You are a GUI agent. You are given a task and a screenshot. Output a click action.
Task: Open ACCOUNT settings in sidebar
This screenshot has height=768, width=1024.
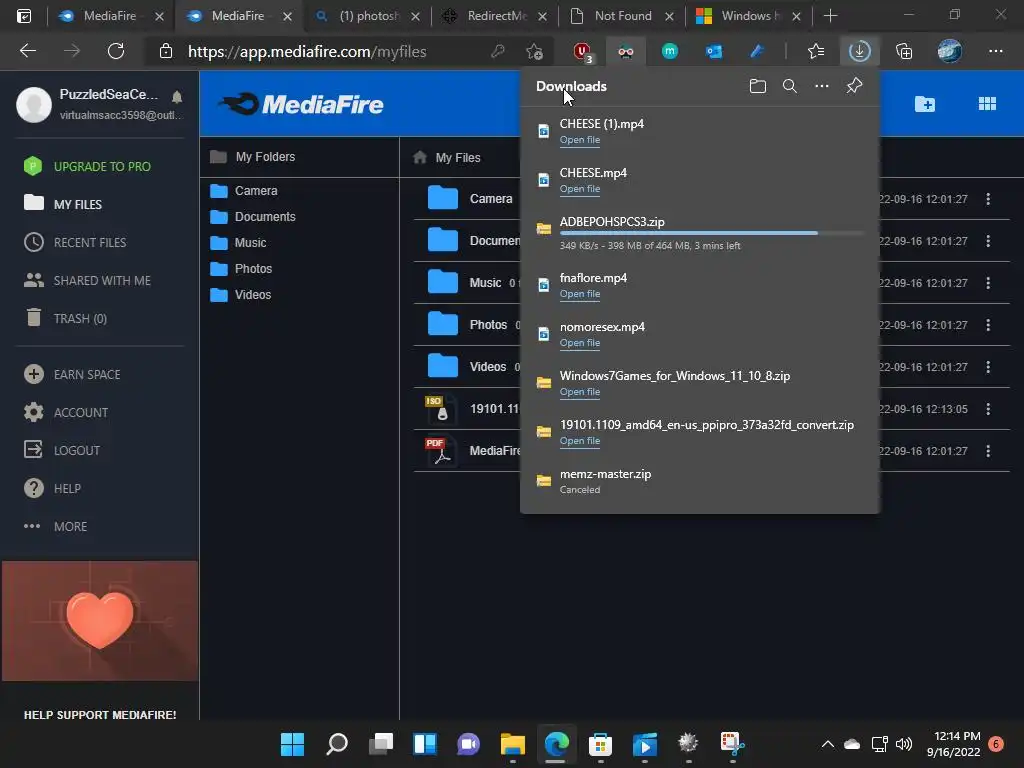click(66, 412)
